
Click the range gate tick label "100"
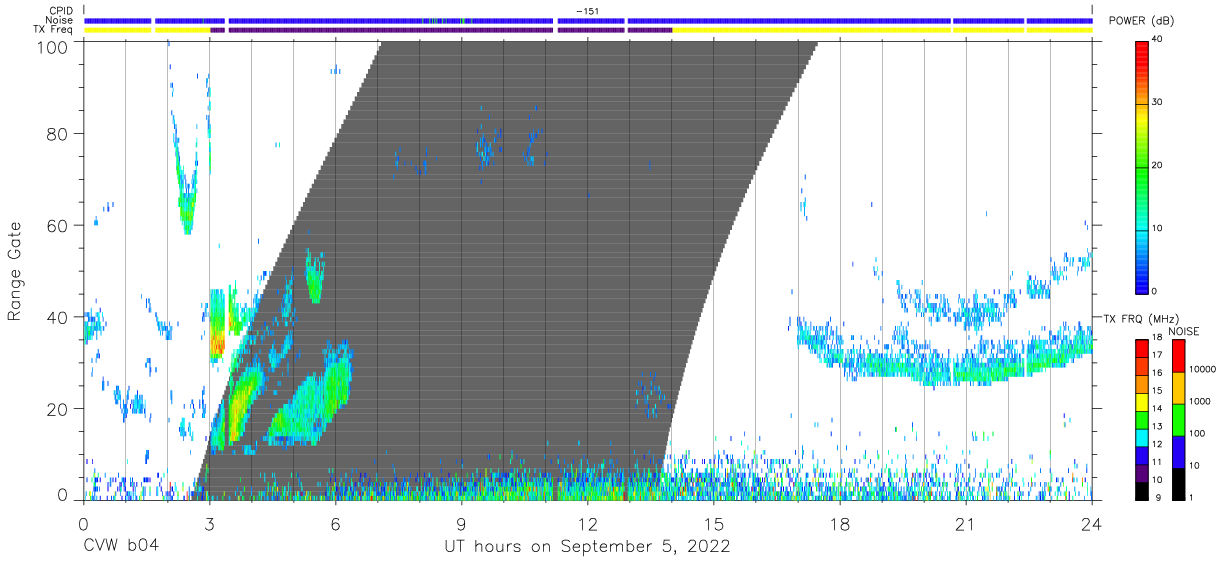pos(53,46)
